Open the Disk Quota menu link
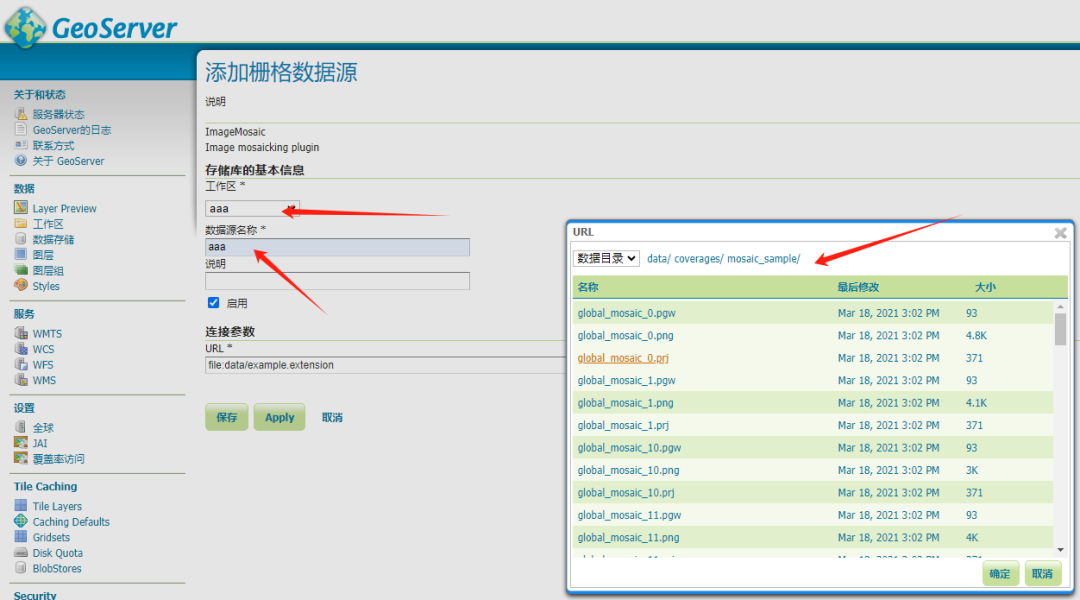The height and width of the screenshot is (600, 1080). click(58, 553)
